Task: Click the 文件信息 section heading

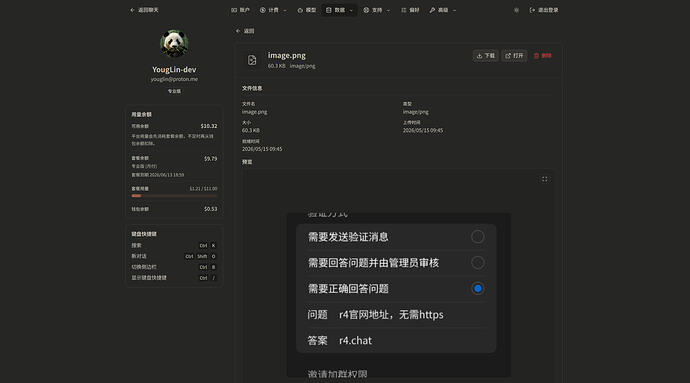Action: coord(252,88)
